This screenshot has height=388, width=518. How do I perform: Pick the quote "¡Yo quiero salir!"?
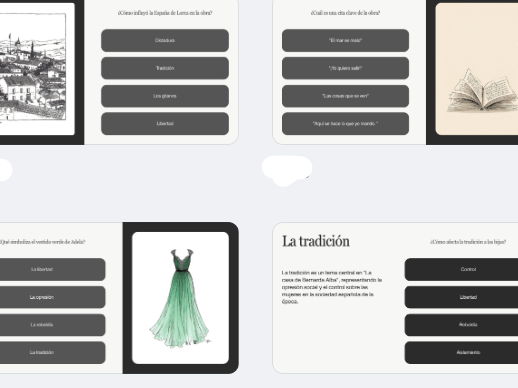coord(345,68)
